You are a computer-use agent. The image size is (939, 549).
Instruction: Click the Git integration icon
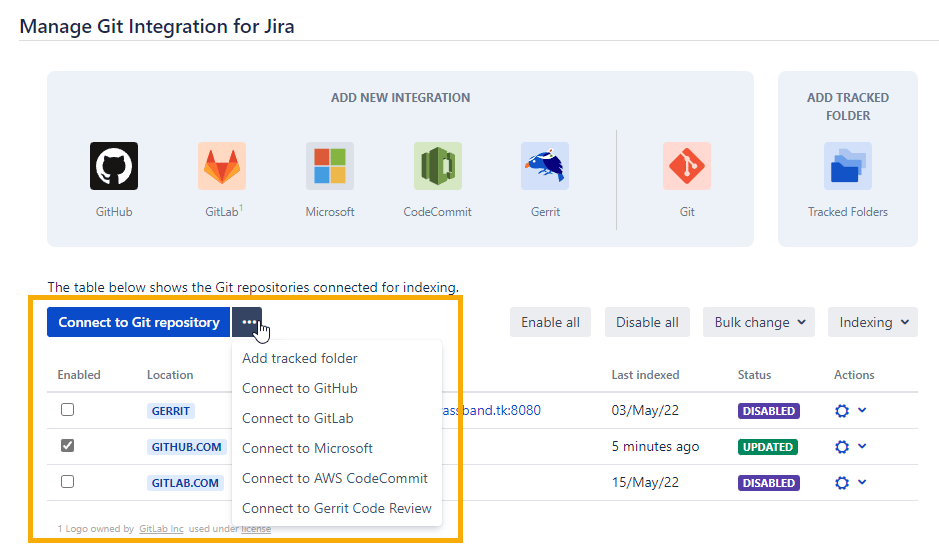(x=687, y=166)
